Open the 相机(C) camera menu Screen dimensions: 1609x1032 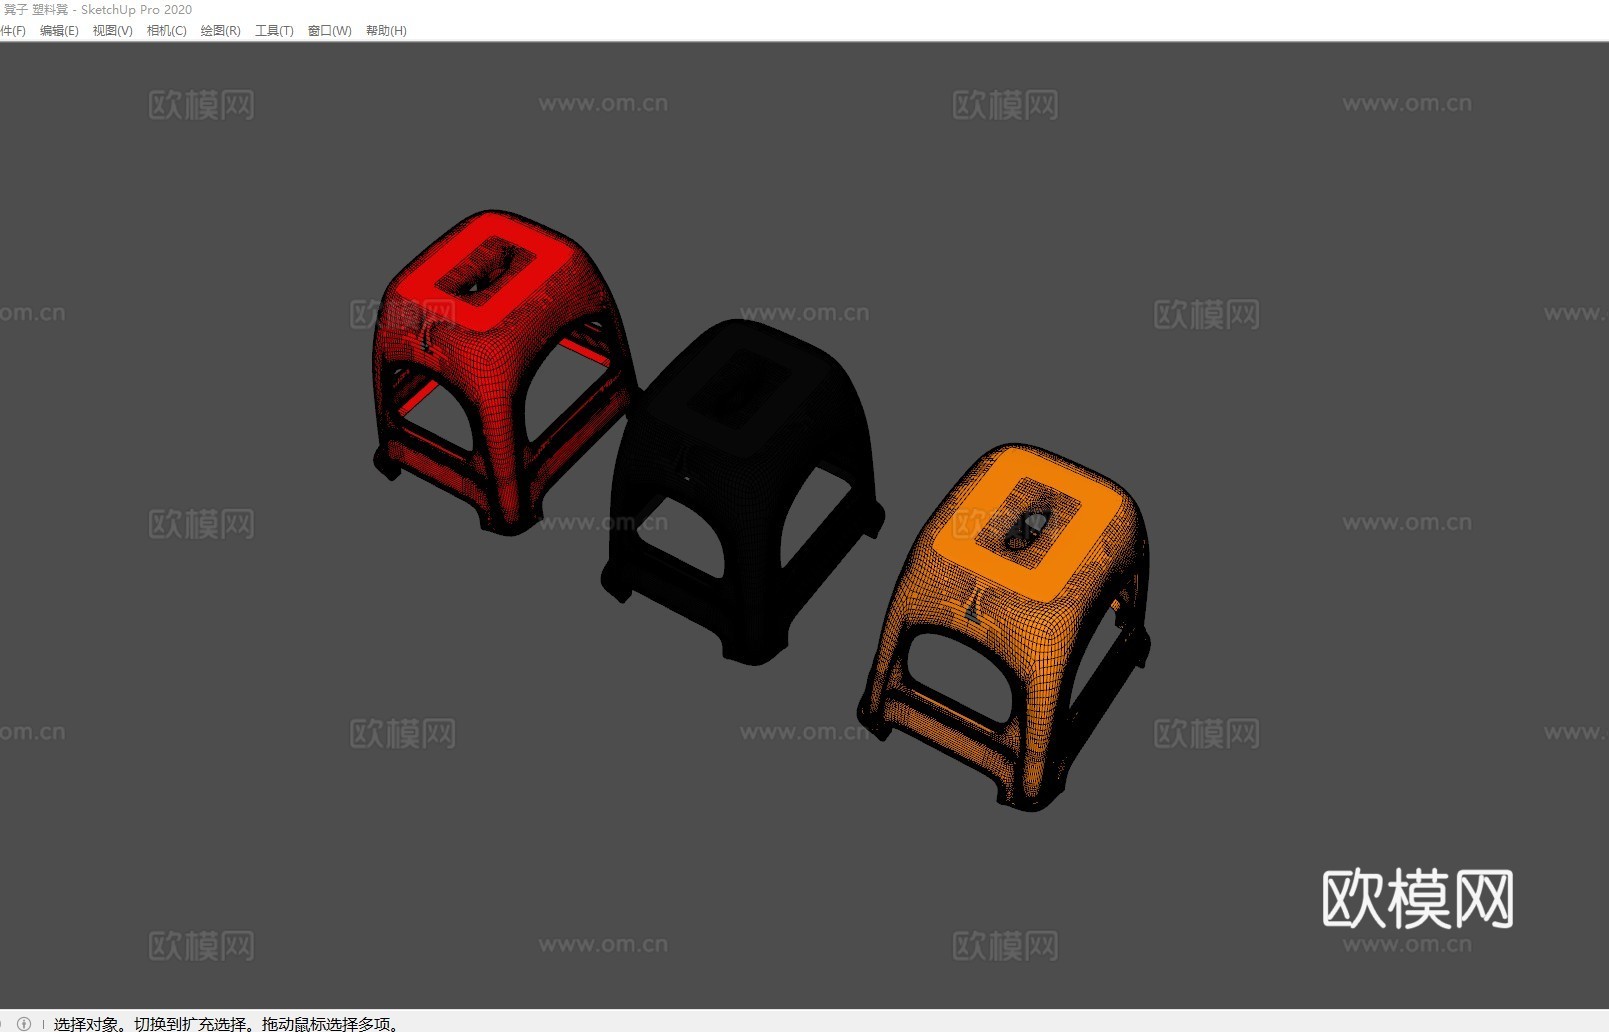(x=167, y=31)
